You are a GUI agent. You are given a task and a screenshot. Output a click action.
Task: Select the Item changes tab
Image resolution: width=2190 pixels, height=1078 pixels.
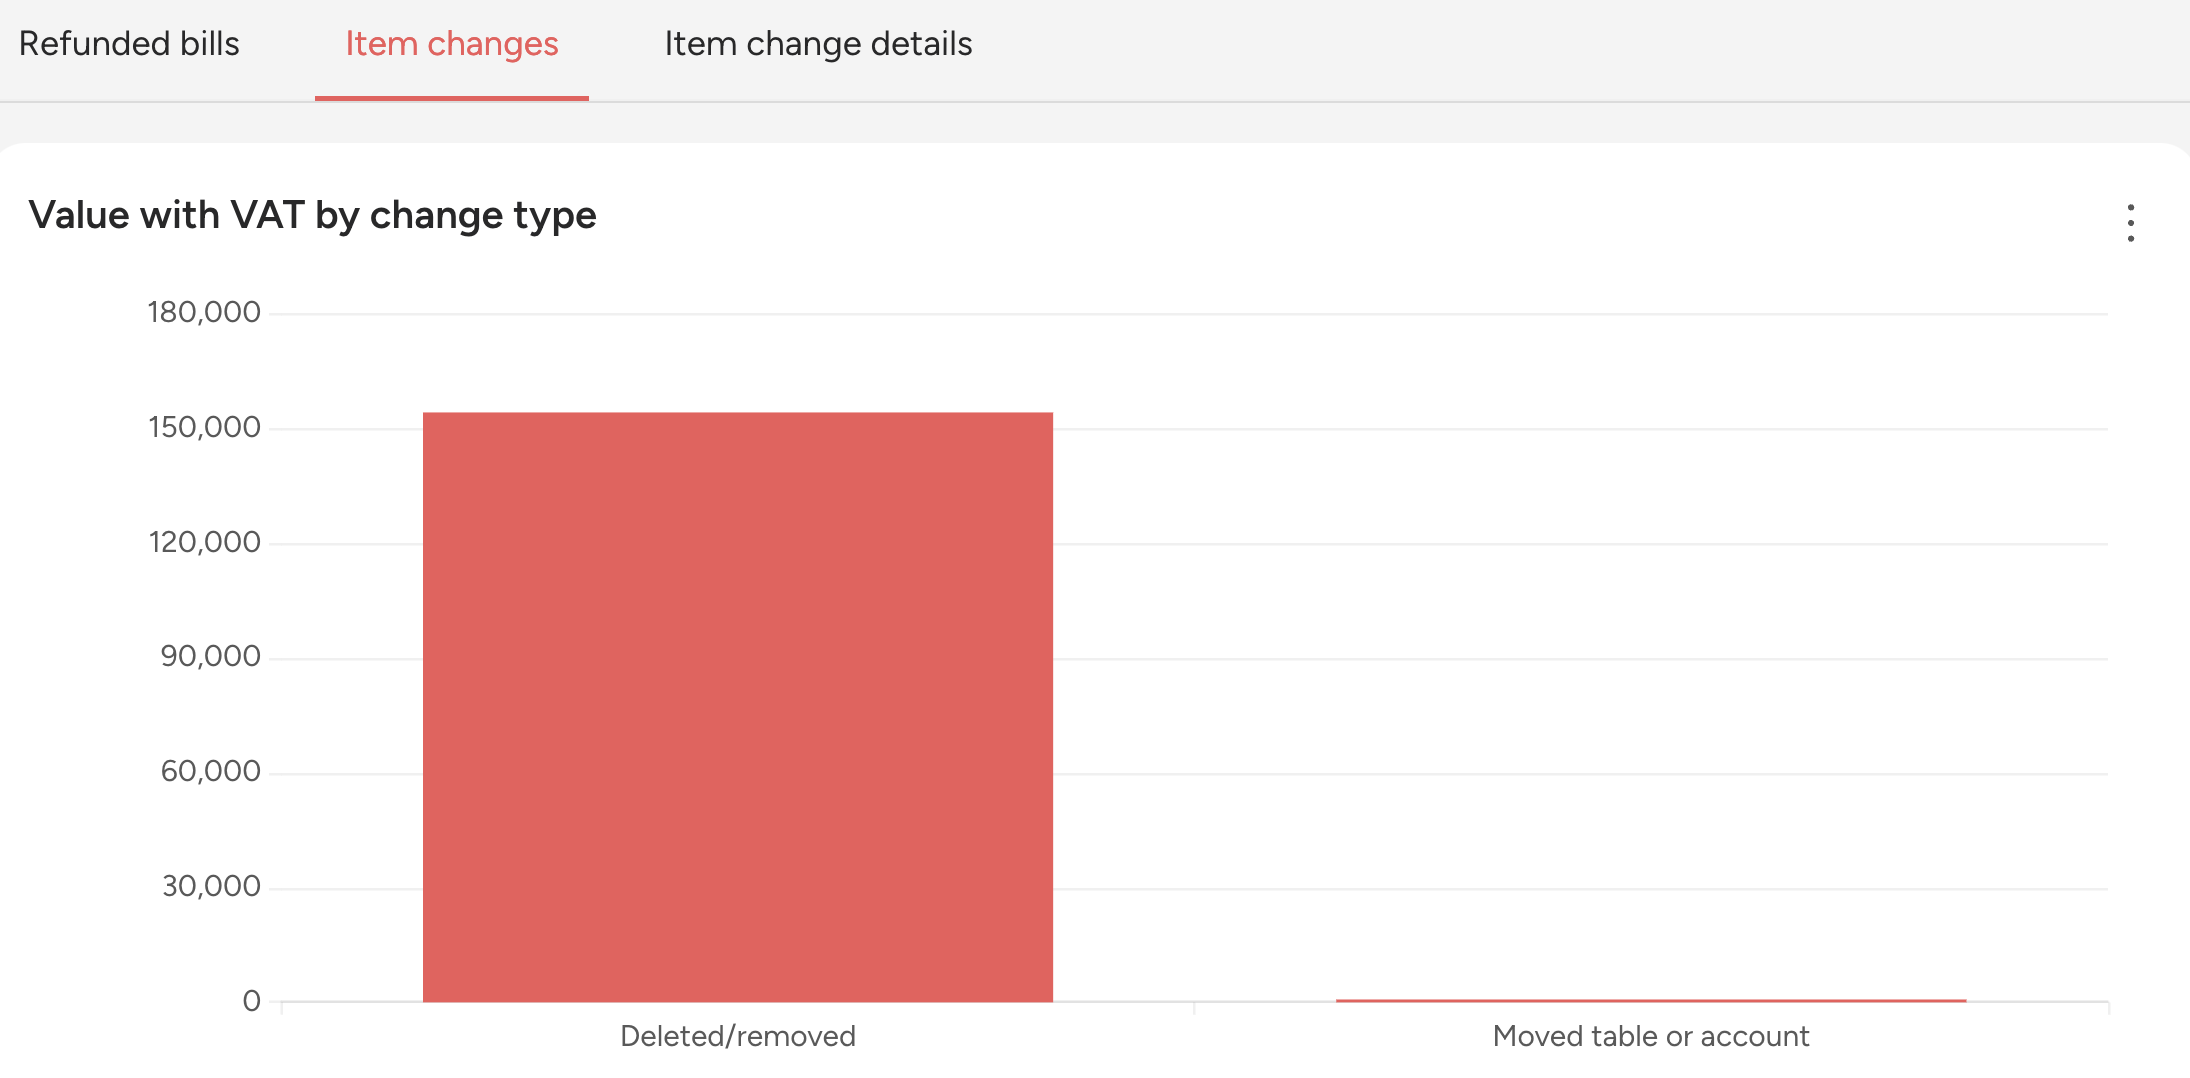point(452,44)
